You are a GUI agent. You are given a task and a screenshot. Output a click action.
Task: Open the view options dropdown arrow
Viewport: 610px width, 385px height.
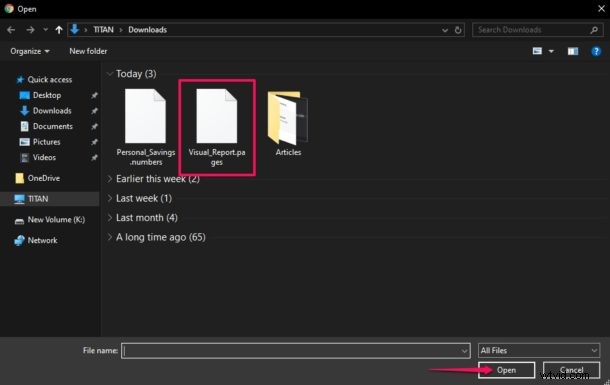click(x=551, y=51)
